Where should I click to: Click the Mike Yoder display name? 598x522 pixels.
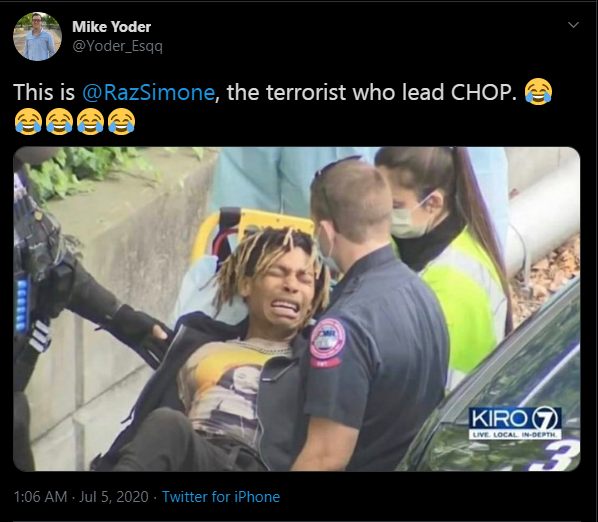tap(111, 27)
